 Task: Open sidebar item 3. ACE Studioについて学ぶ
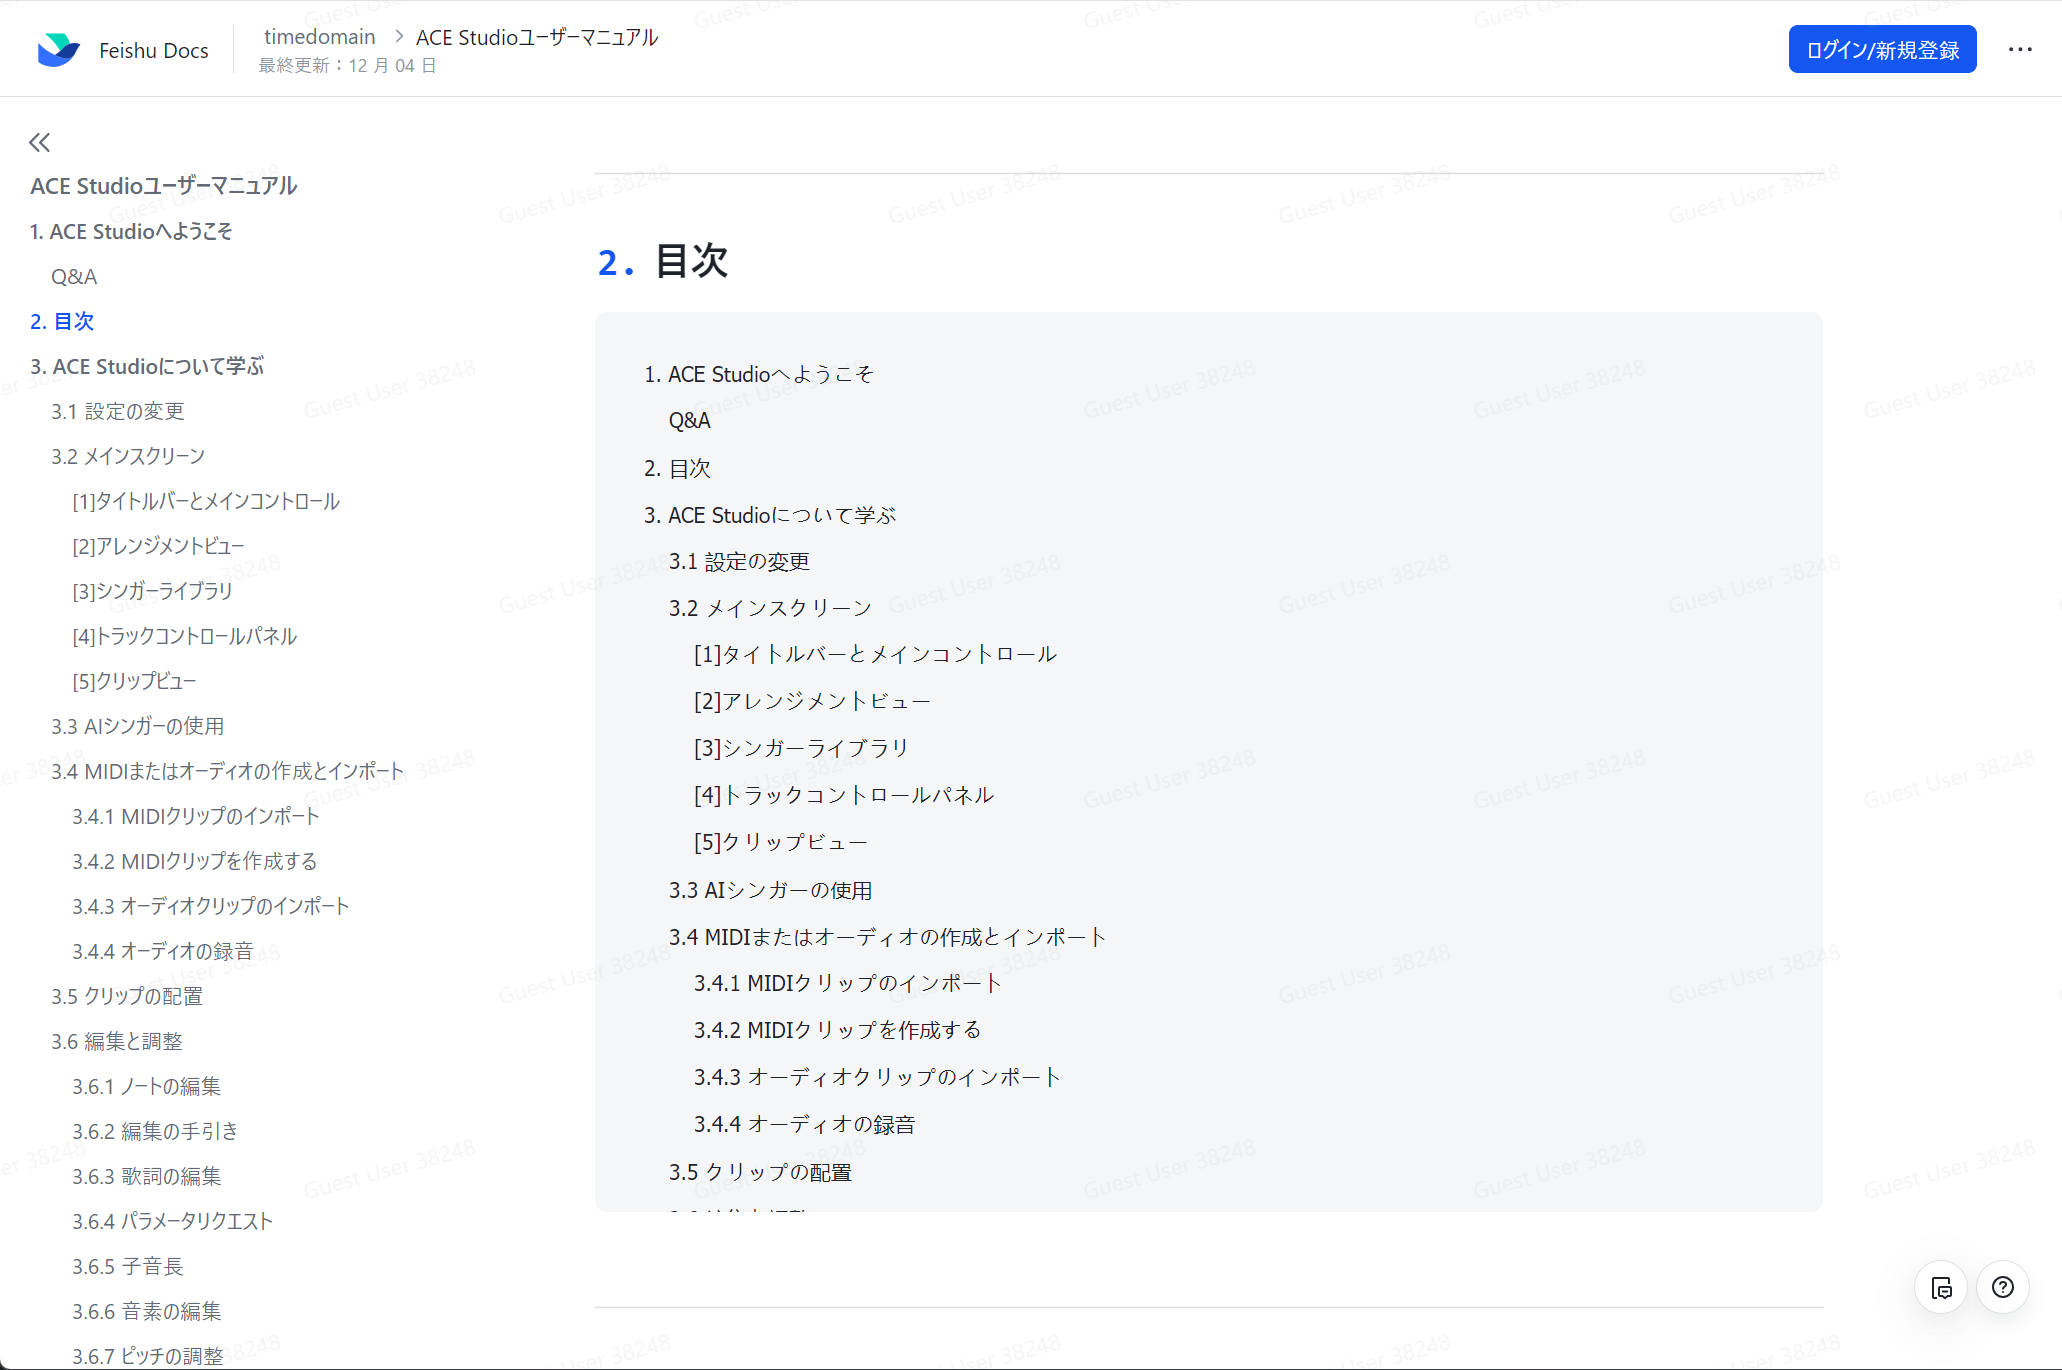pos(147,366)
